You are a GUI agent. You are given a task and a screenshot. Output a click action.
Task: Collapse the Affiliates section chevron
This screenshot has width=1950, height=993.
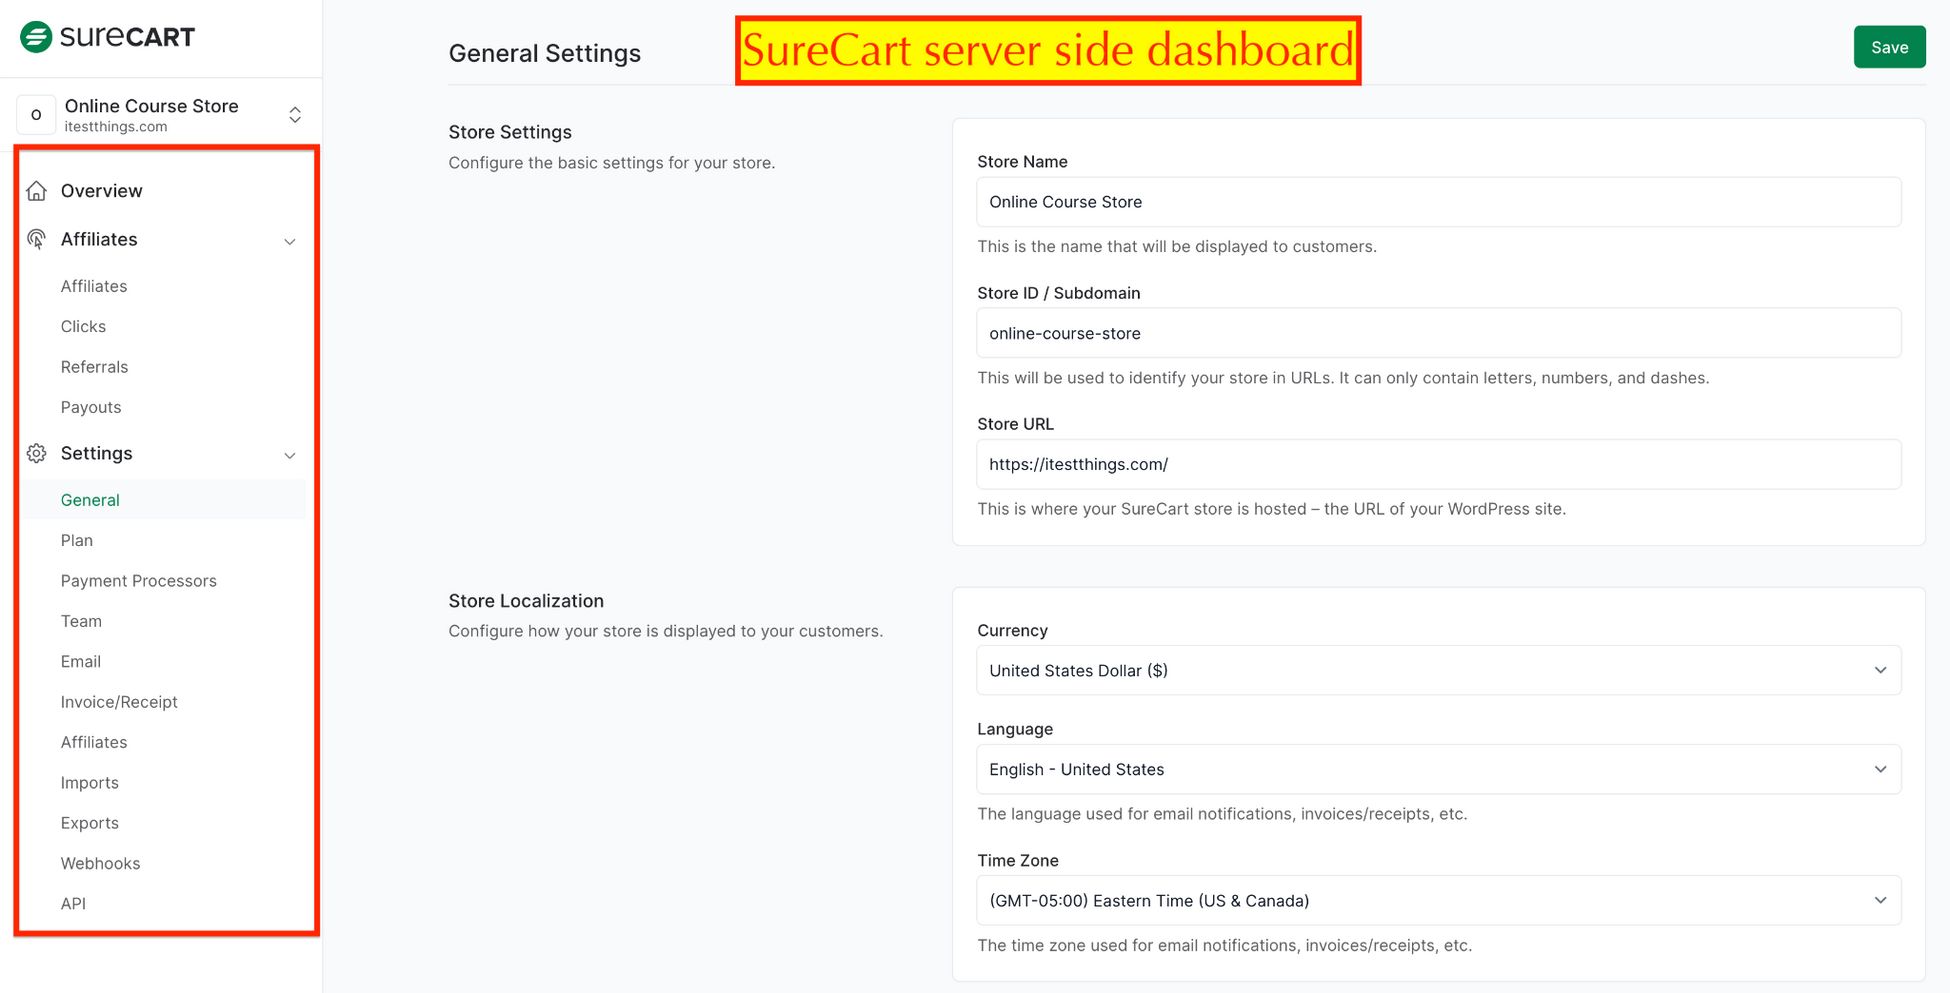click(x=290, y=241)
